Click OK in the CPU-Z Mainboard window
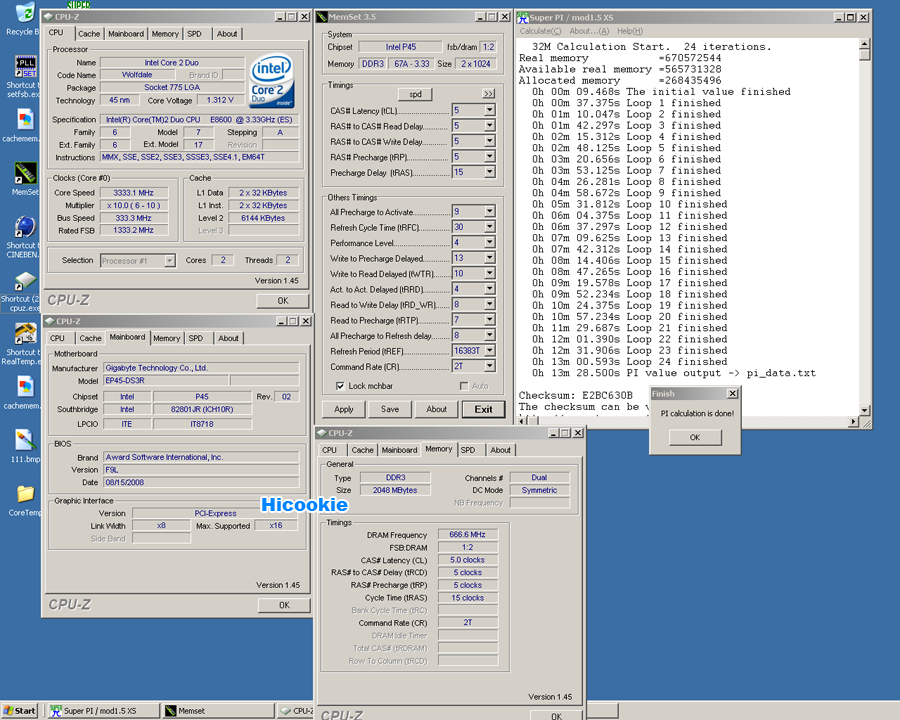Viewport: 900px width, 720px height. coord(284,605)
